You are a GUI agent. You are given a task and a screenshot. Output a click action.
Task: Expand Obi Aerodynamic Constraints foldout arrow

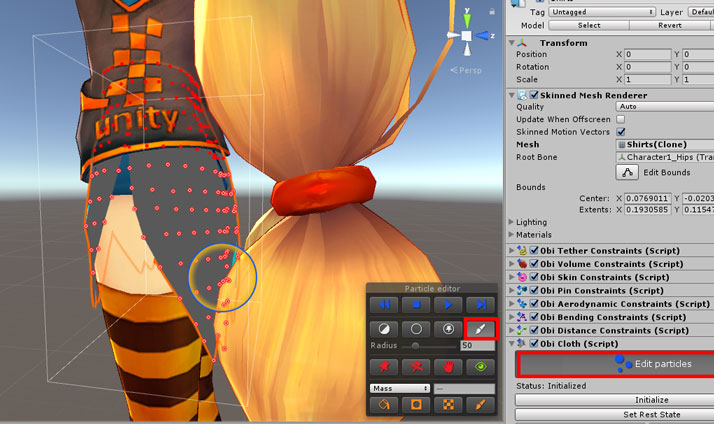511,304
